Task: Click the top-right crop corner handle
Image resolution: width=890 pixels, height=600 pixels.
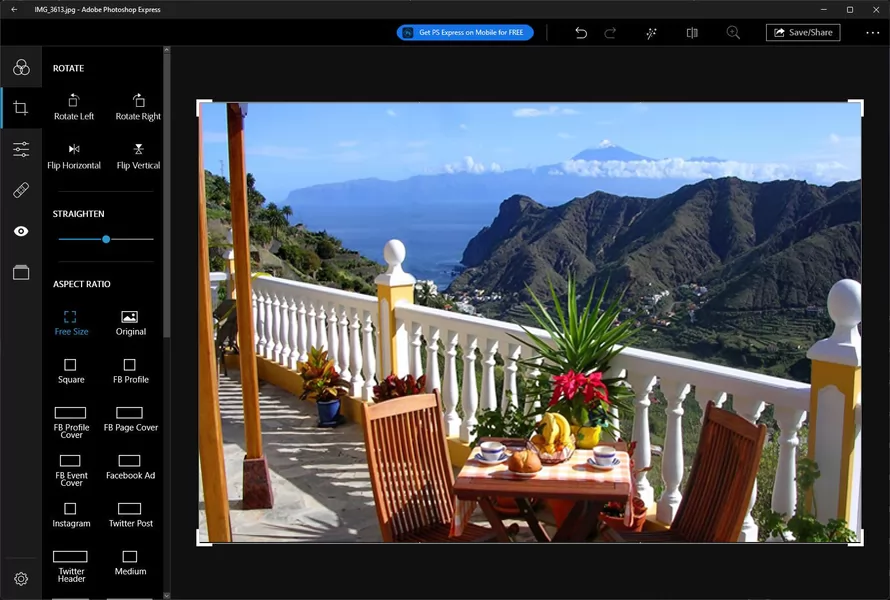Action: pyautogui.click(x=856, y=107)
